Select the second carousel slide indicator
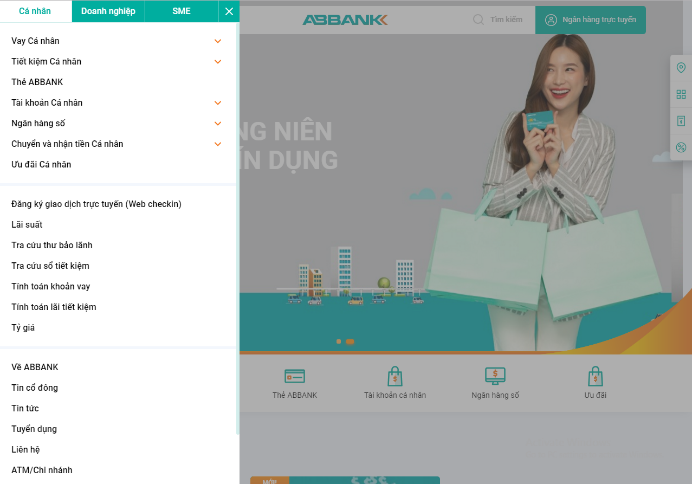The image size is (692, 484). tap(349, 342)
